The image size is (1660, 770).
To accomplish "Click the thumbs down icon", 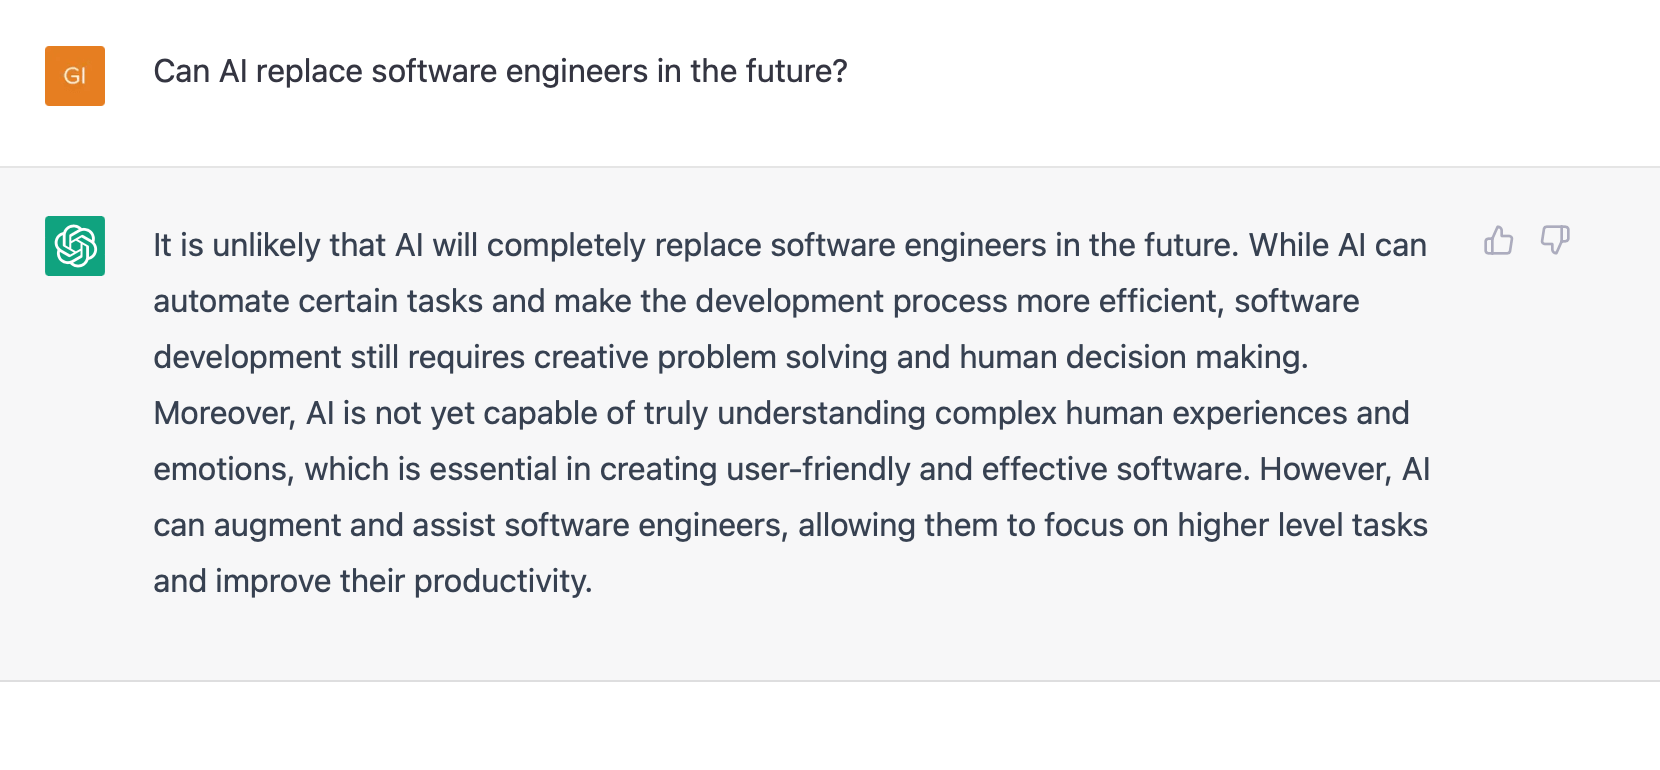I will 1555,240.
